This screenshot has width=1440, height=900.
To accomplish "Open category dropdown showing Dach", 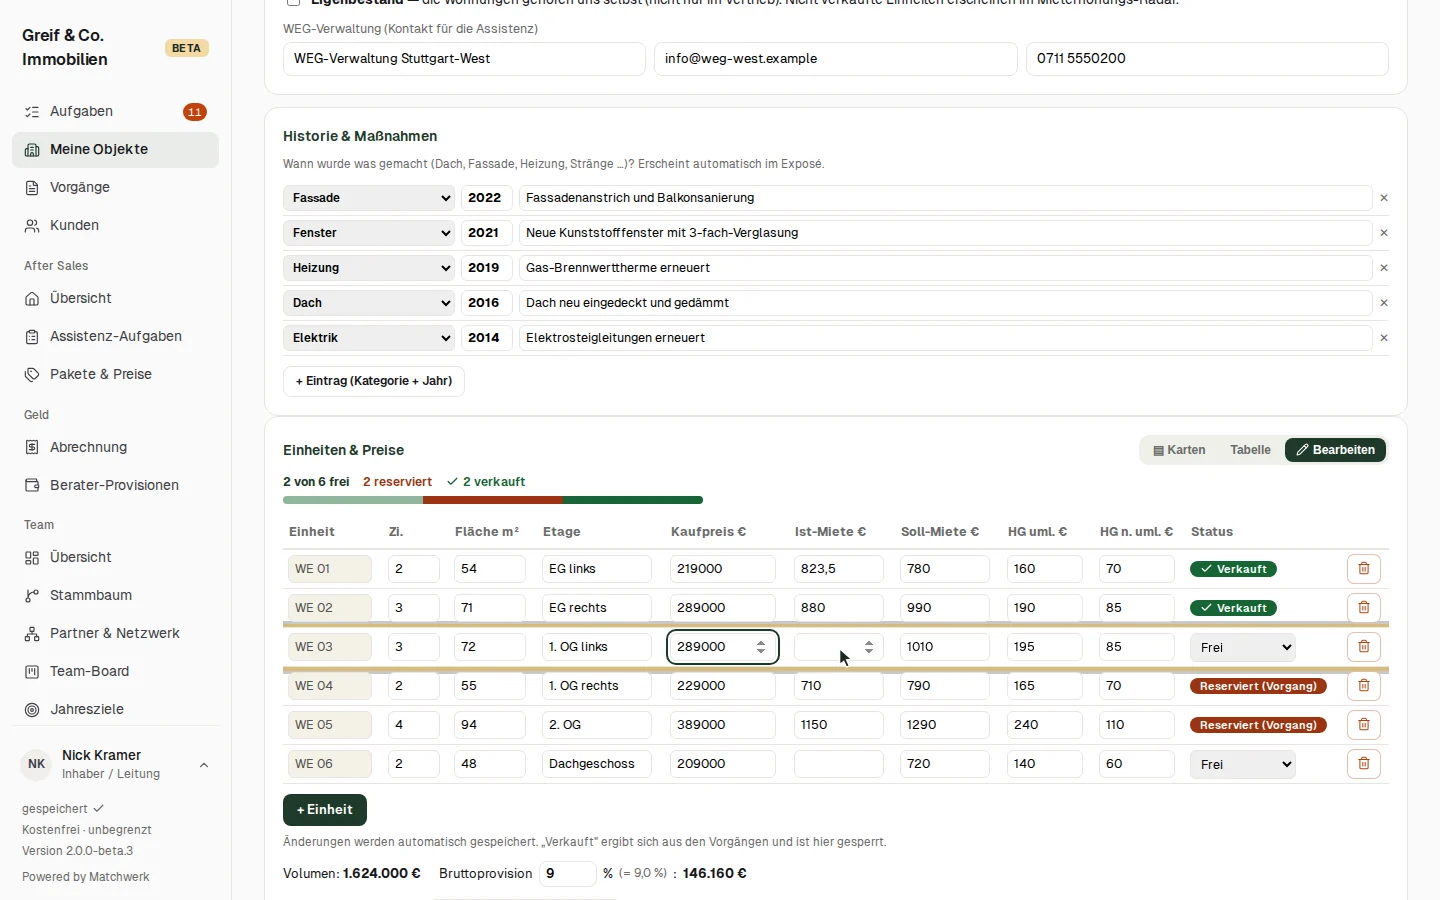I will [369, 303].
